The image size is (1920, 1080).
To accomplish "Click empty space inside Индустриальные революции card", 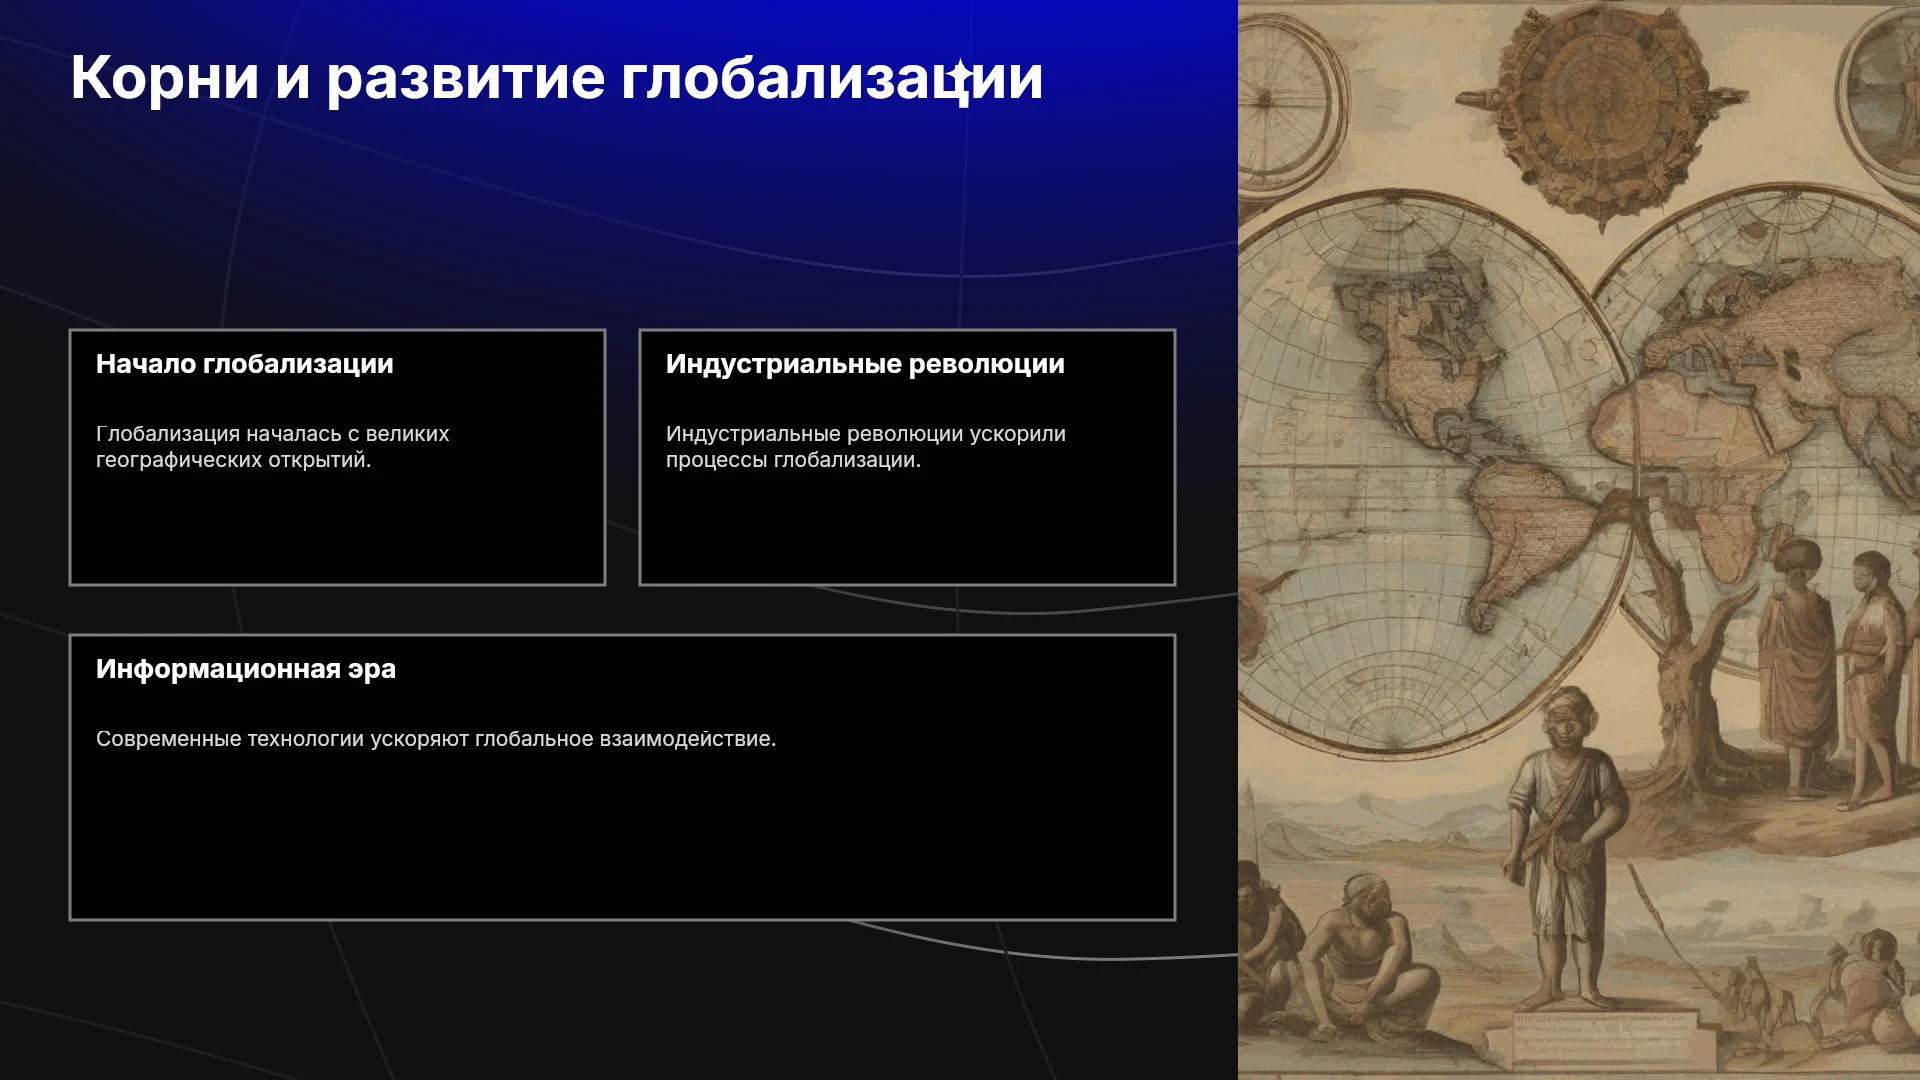I will coord(907,530).
